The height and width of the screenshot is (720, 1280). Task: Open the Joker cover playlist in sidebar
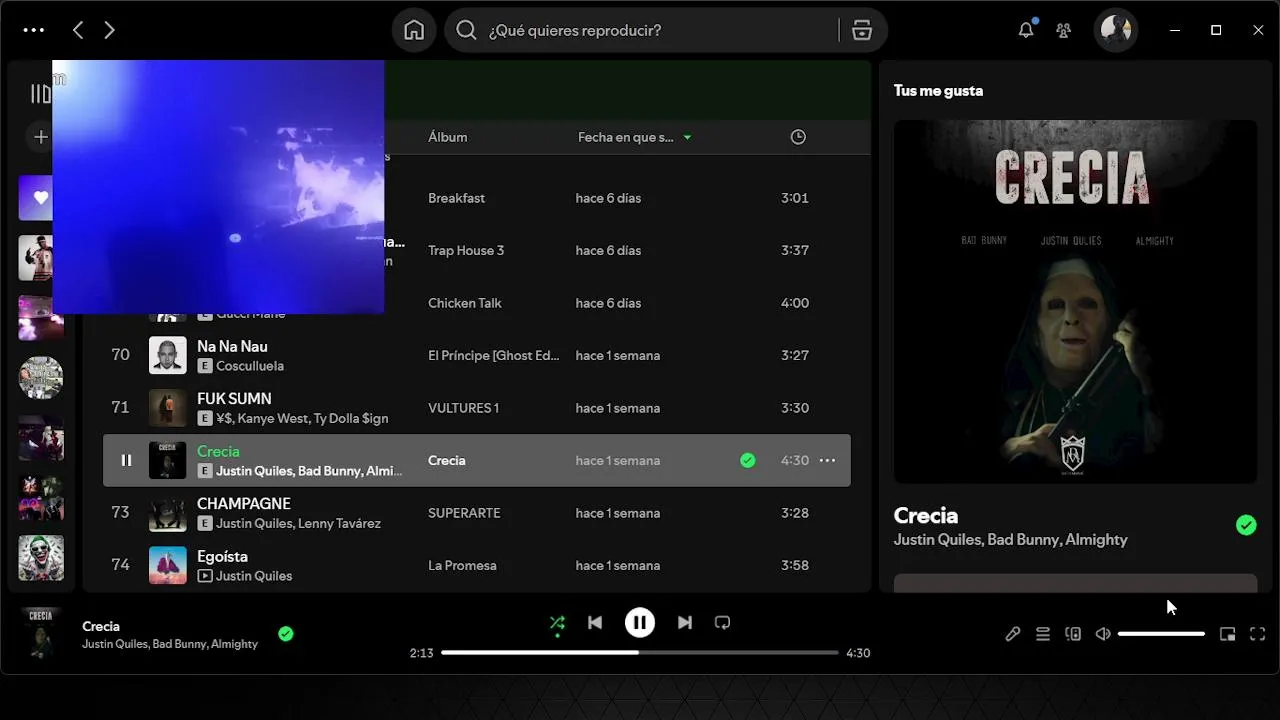point(41,558)
